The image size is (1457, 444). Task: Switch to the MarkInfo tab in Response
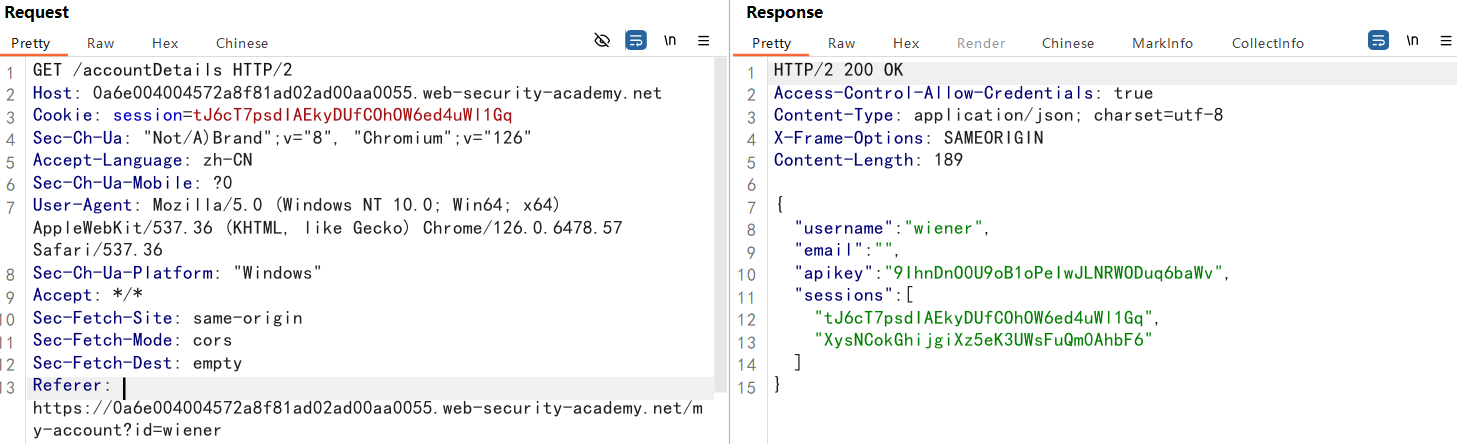coord(1162,43)
